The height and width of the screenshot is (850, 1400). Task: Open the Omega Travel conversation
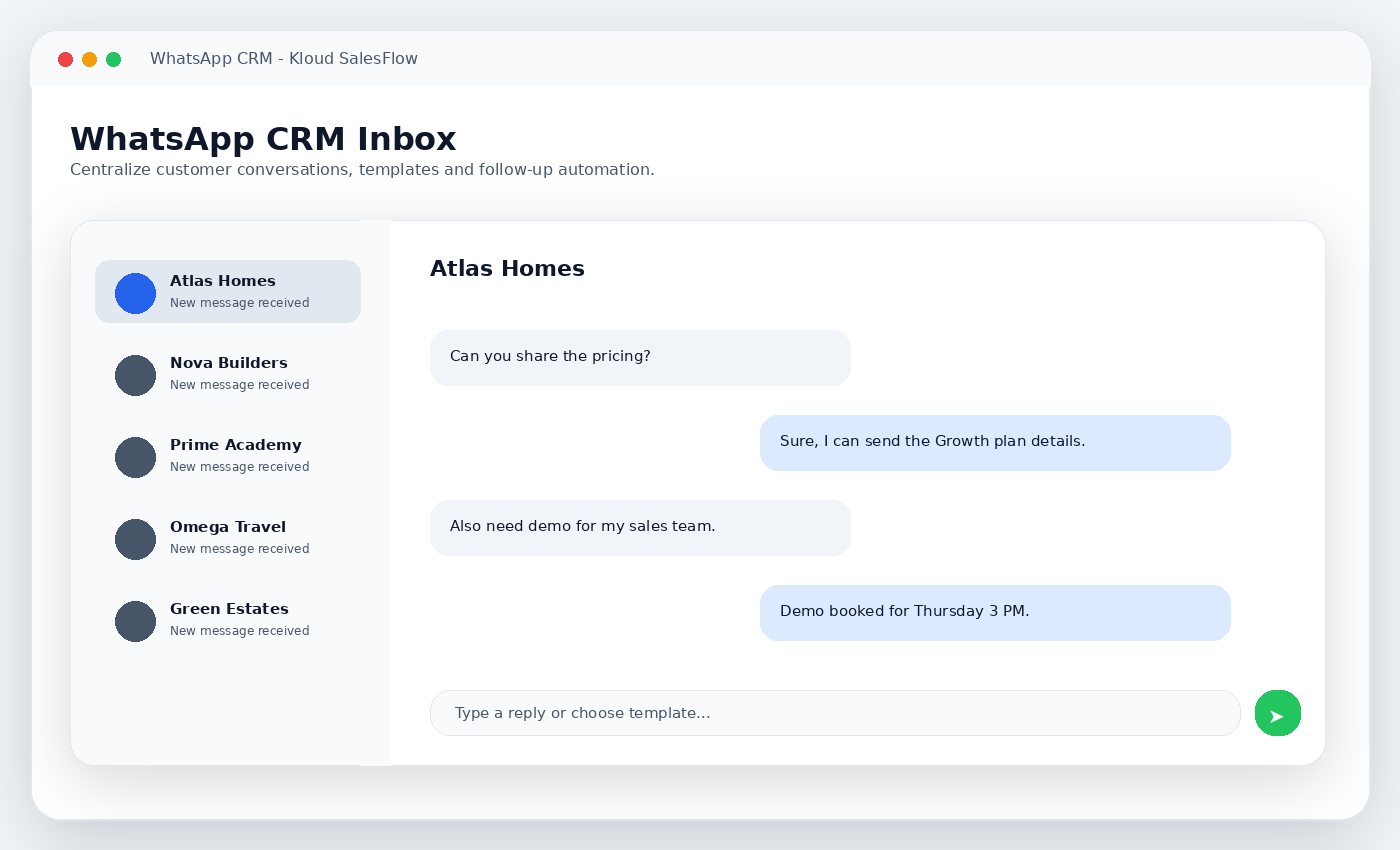coord(228,537)
